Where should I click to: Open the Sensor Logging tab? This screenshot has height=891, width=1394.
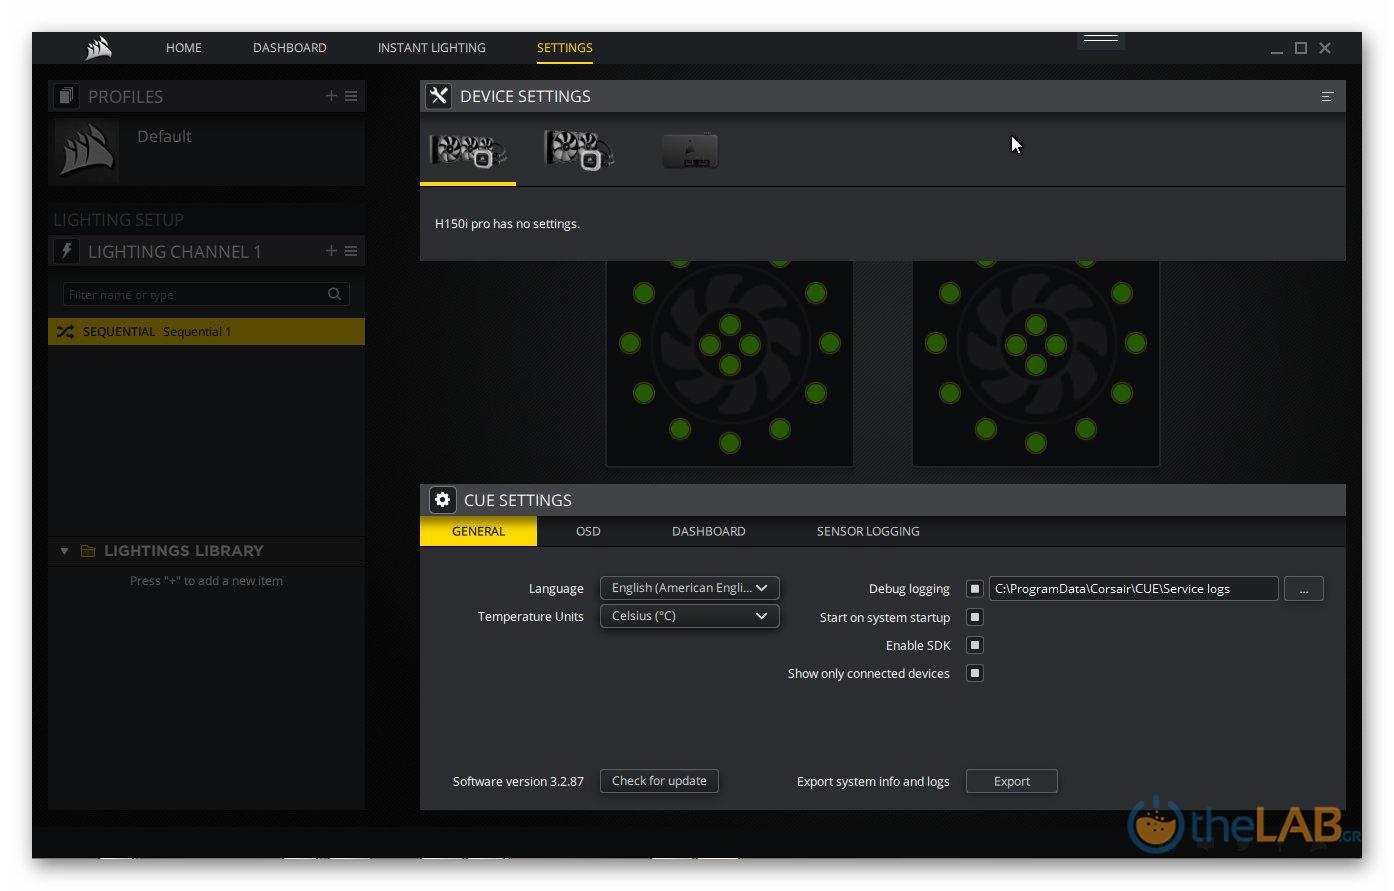(868, 531)
